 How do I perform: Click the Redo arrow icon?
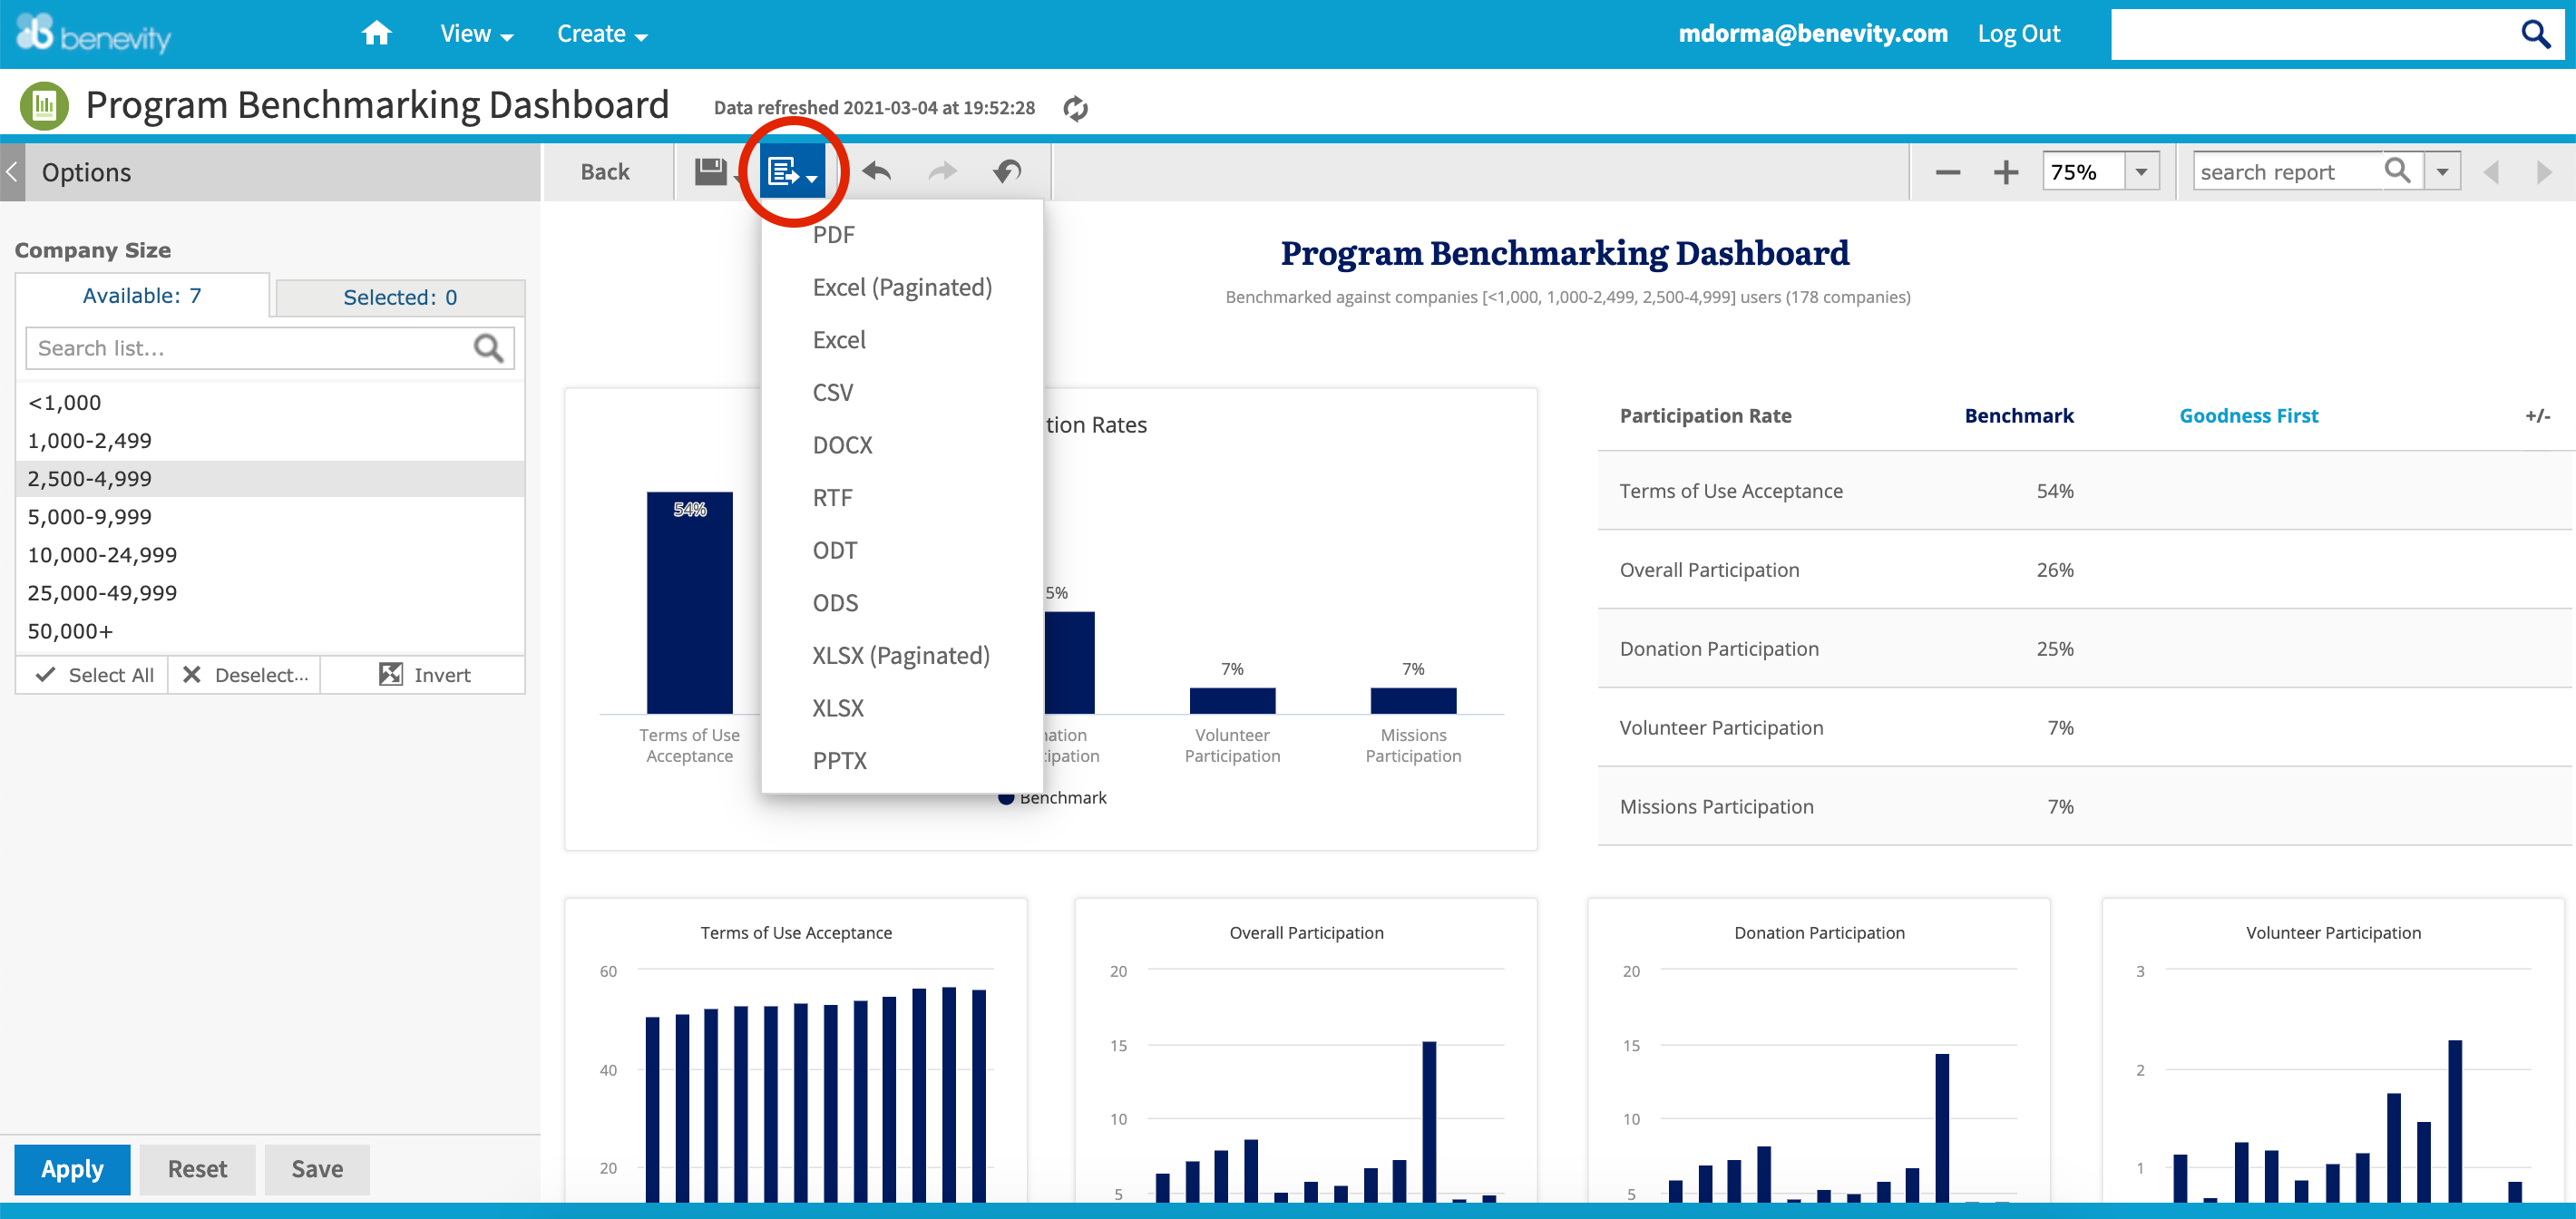942,172
